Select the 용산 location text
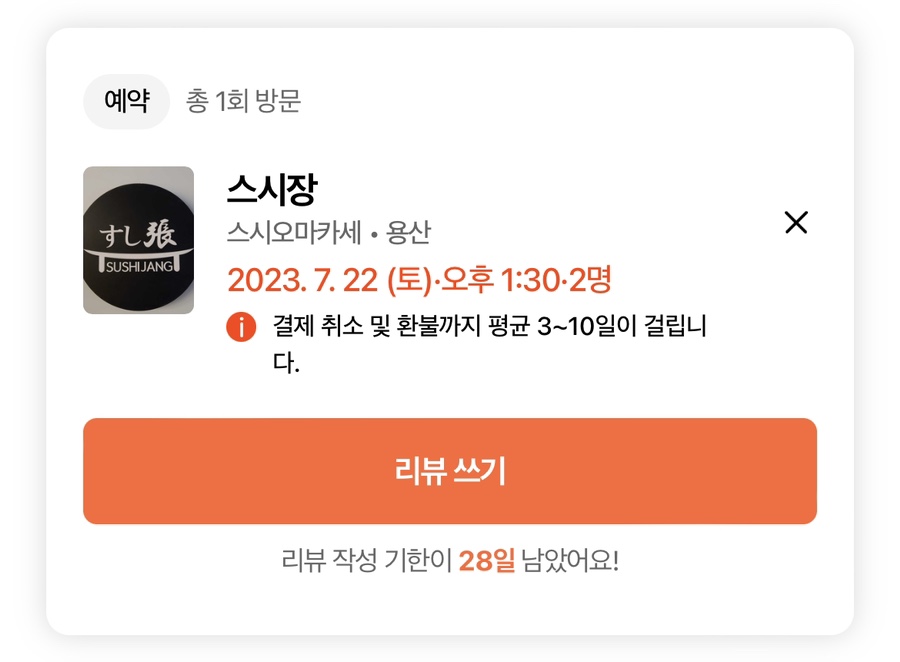This screenshot has height=662, width=900. point(408,233)
